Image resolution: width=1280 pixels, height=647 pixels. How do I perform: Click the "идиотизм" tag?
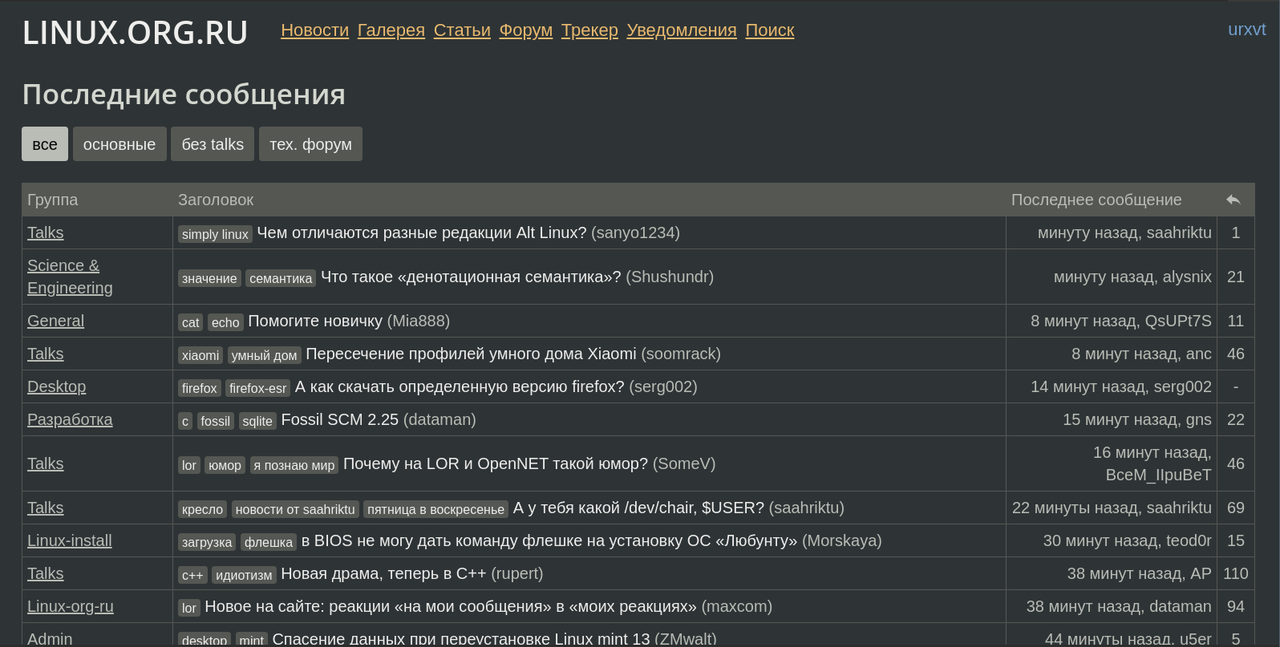pyautogui.click(x=244, y=575)
